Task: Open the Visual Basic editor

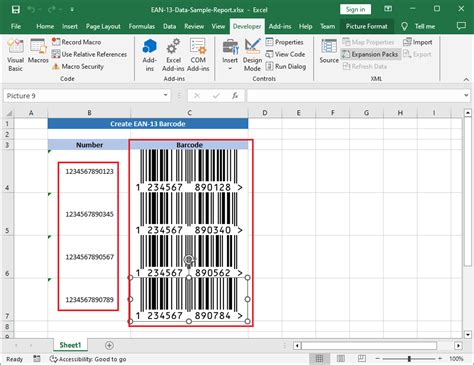Action: pyautogui.click(x=15, y=55)
